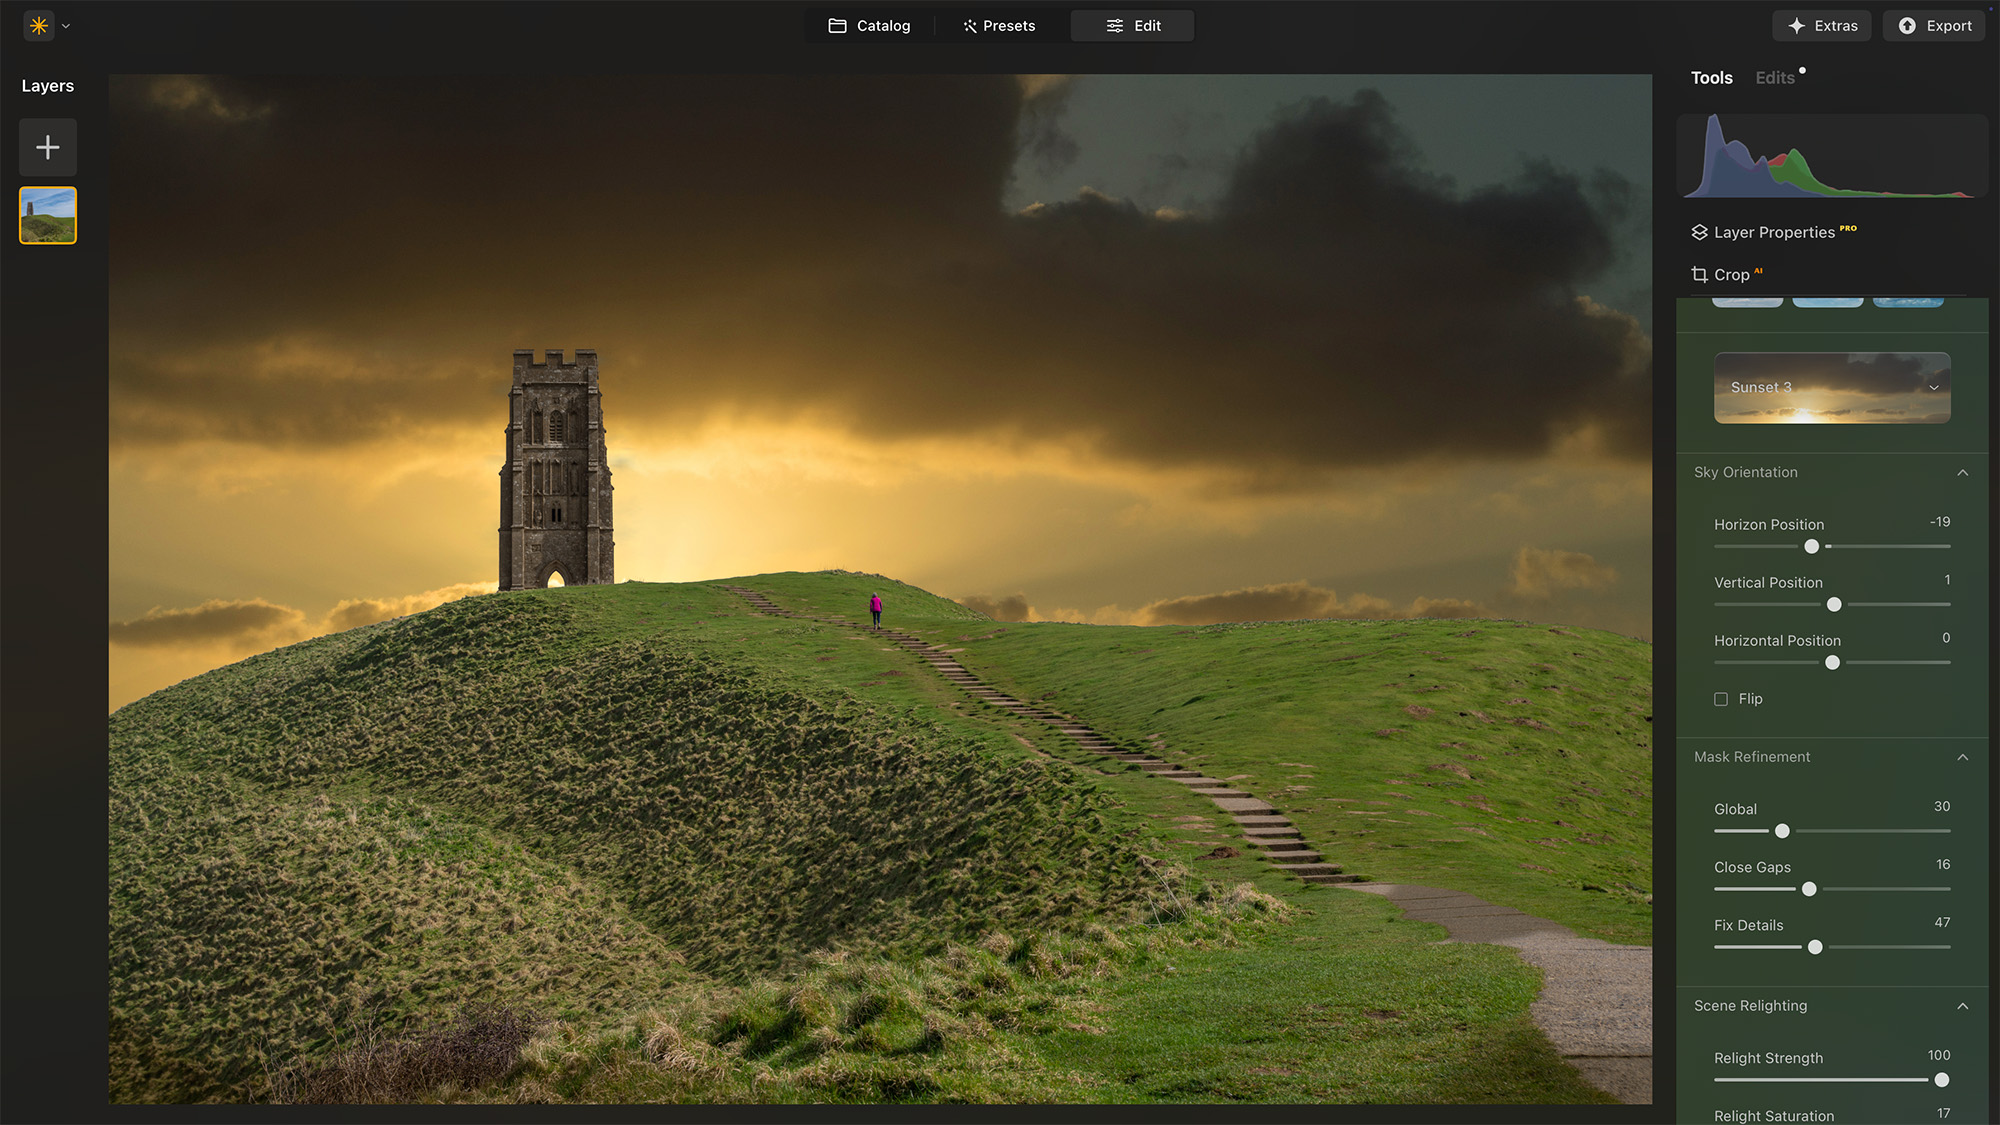Viewport: 2000px width, 1125px height.
Task: Open the Presets tab
Action: pos(999,26)
